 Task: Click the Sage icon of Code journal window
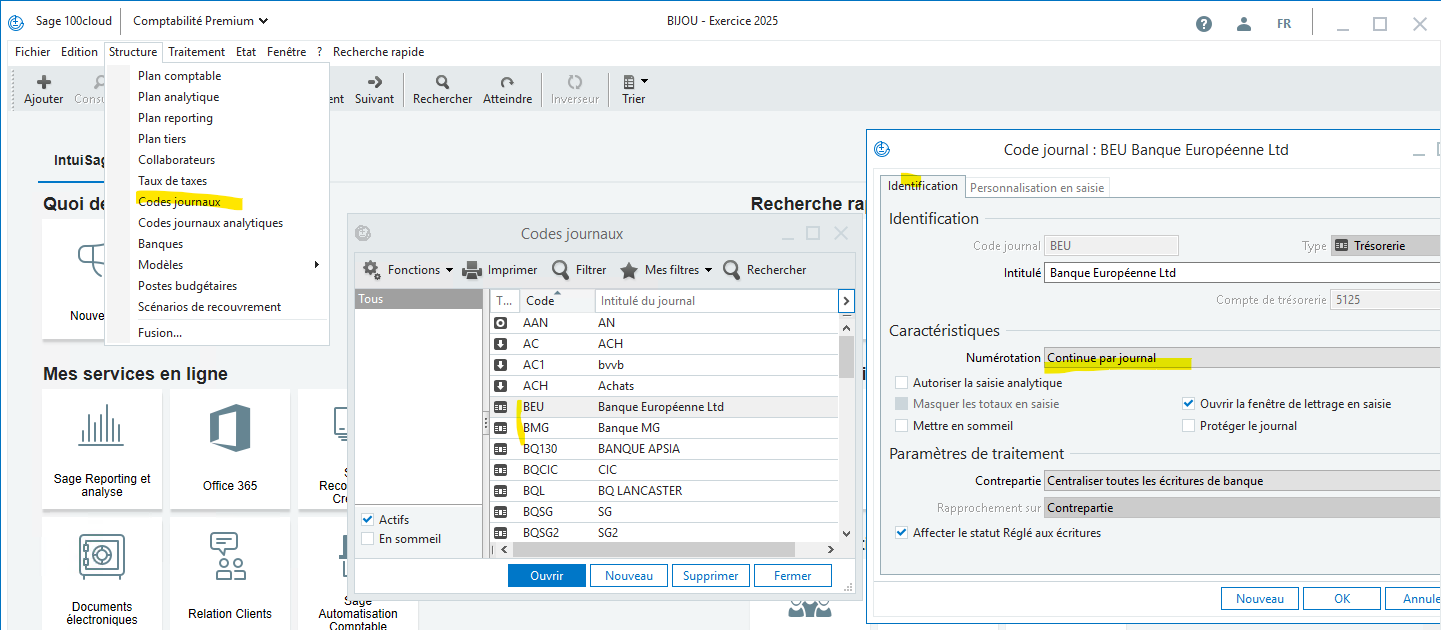point(882,150)
